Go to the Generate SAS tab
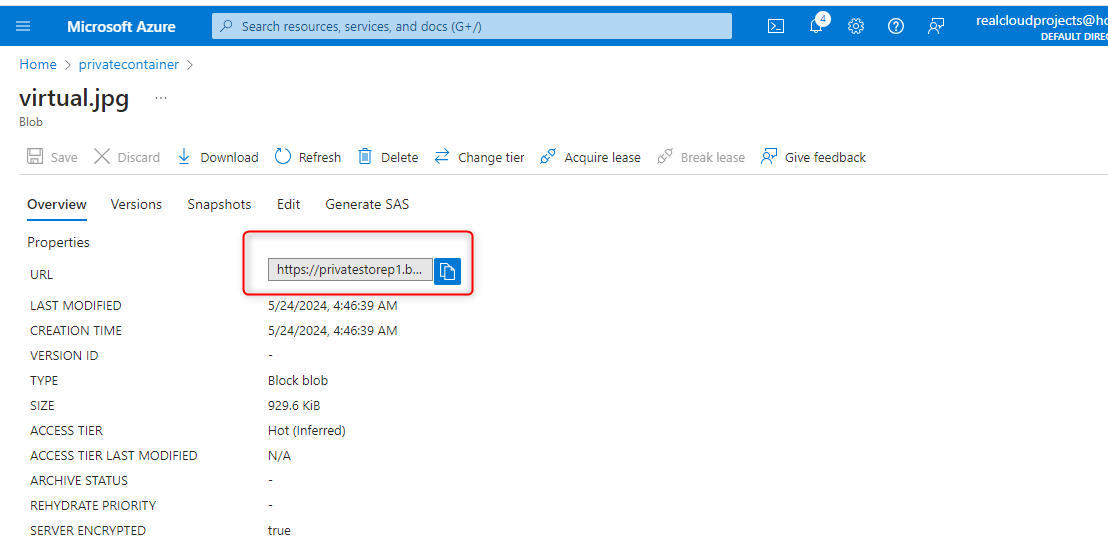This screenshot has width=1108, height=551. [x=367, y=204]
